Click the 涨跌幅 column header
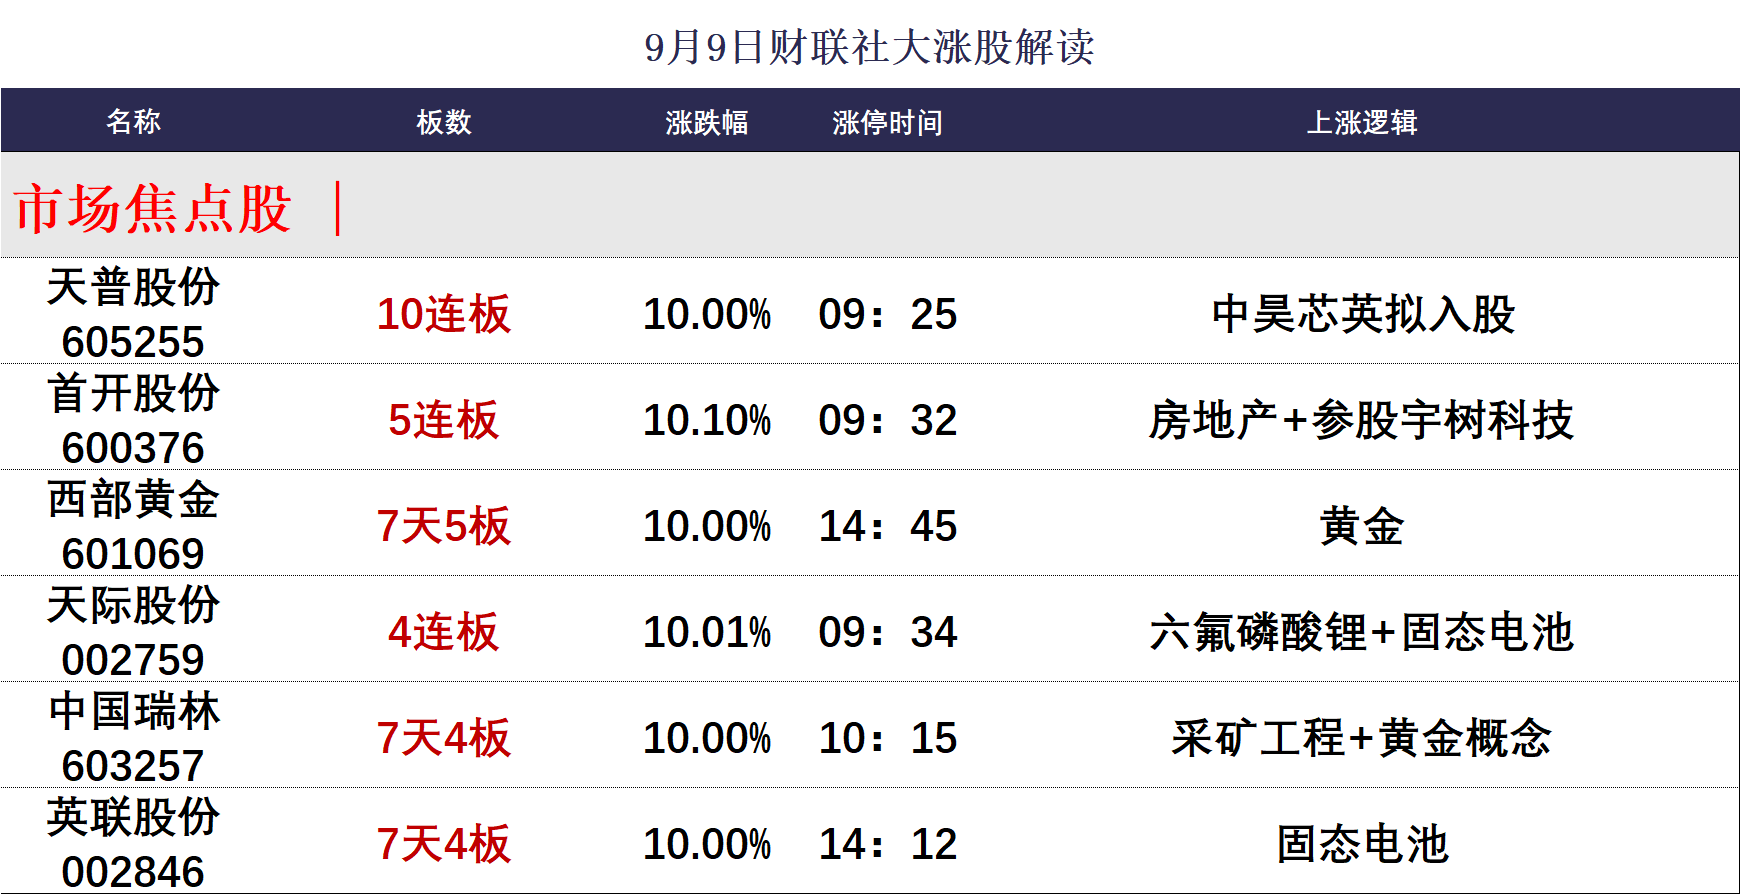 706,122
